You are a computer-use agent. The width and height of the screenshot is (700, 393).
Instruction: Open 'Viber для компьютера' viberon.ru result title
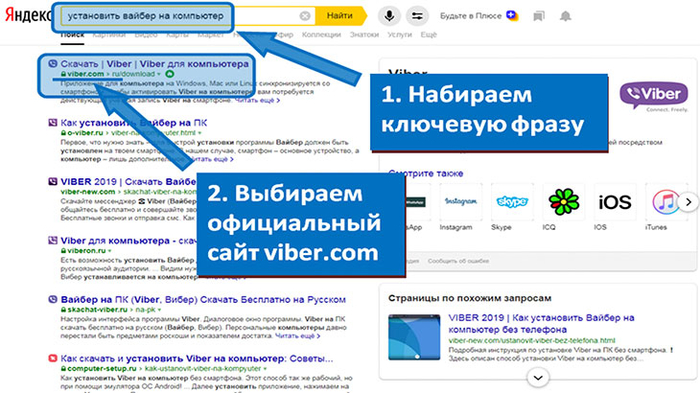pos(128,241)
